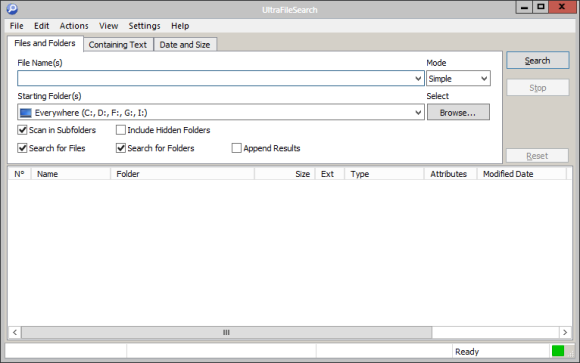Open the Edit menu
Screen dimensions: 580x363
(41, 26)
